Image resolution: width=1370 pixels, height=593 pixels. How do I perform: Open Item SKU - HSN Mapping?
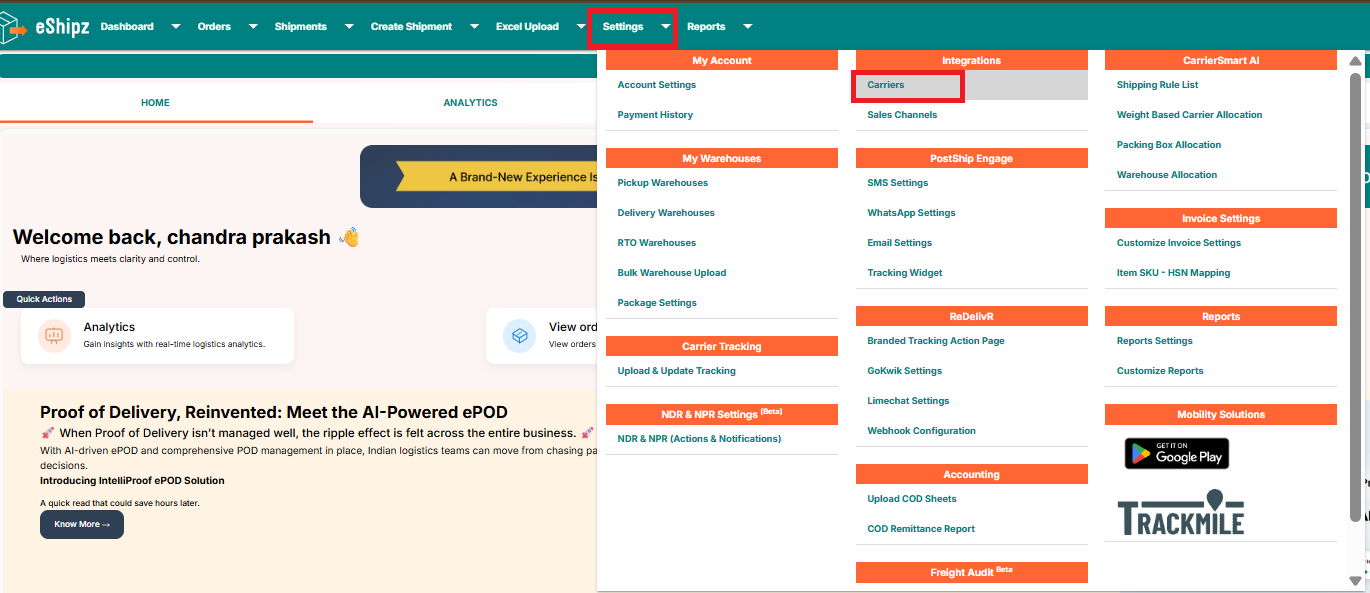point(1174,273)
